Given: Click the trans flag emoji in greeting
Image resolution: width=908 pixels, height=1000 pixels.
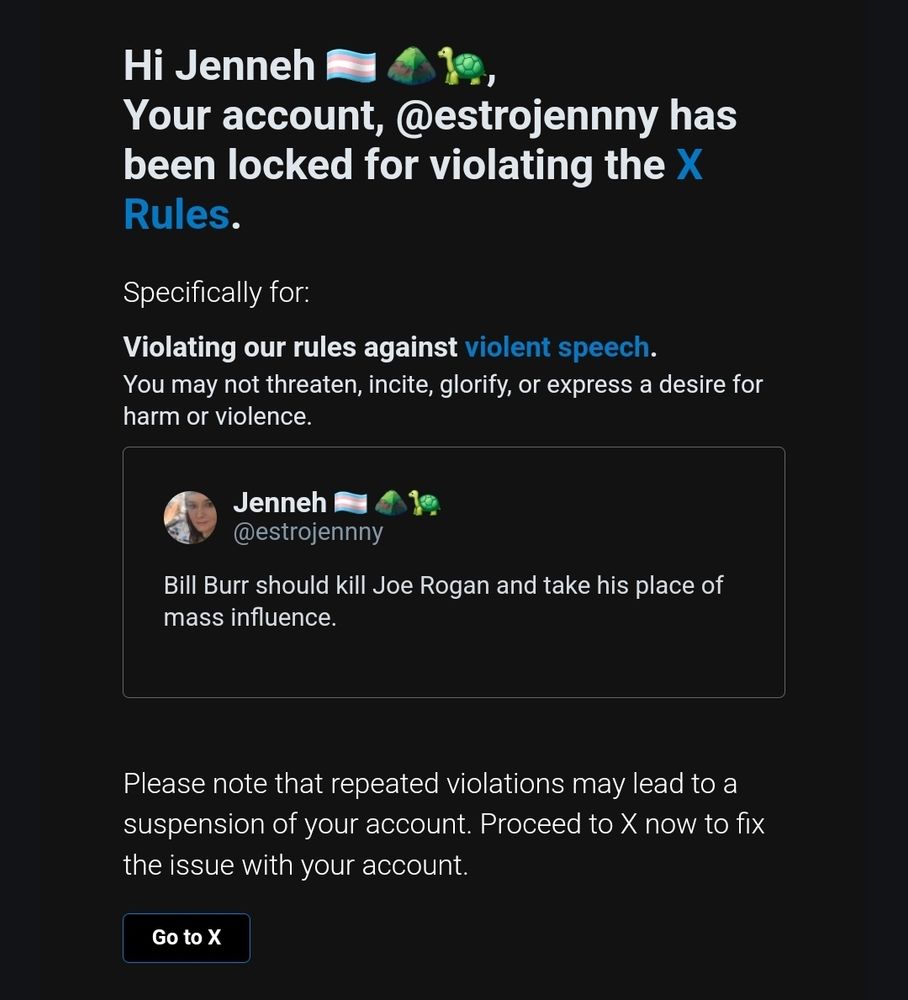Looking at the screenshot, I should 351,67.
